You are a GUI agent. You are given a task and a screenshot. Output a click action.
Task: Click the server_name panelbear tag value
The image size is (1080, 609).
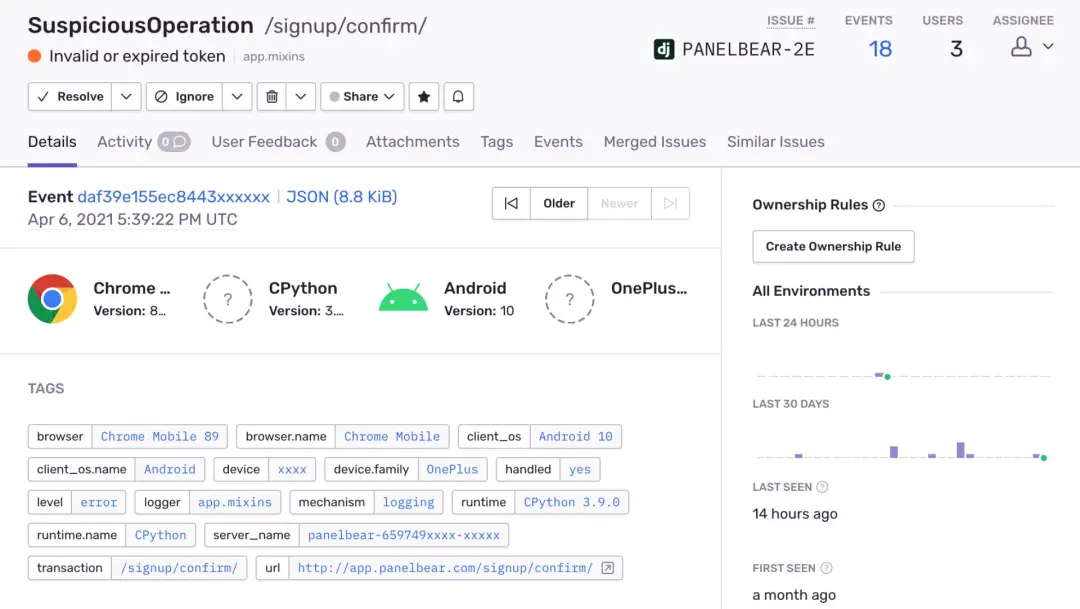tap(404, 535)
